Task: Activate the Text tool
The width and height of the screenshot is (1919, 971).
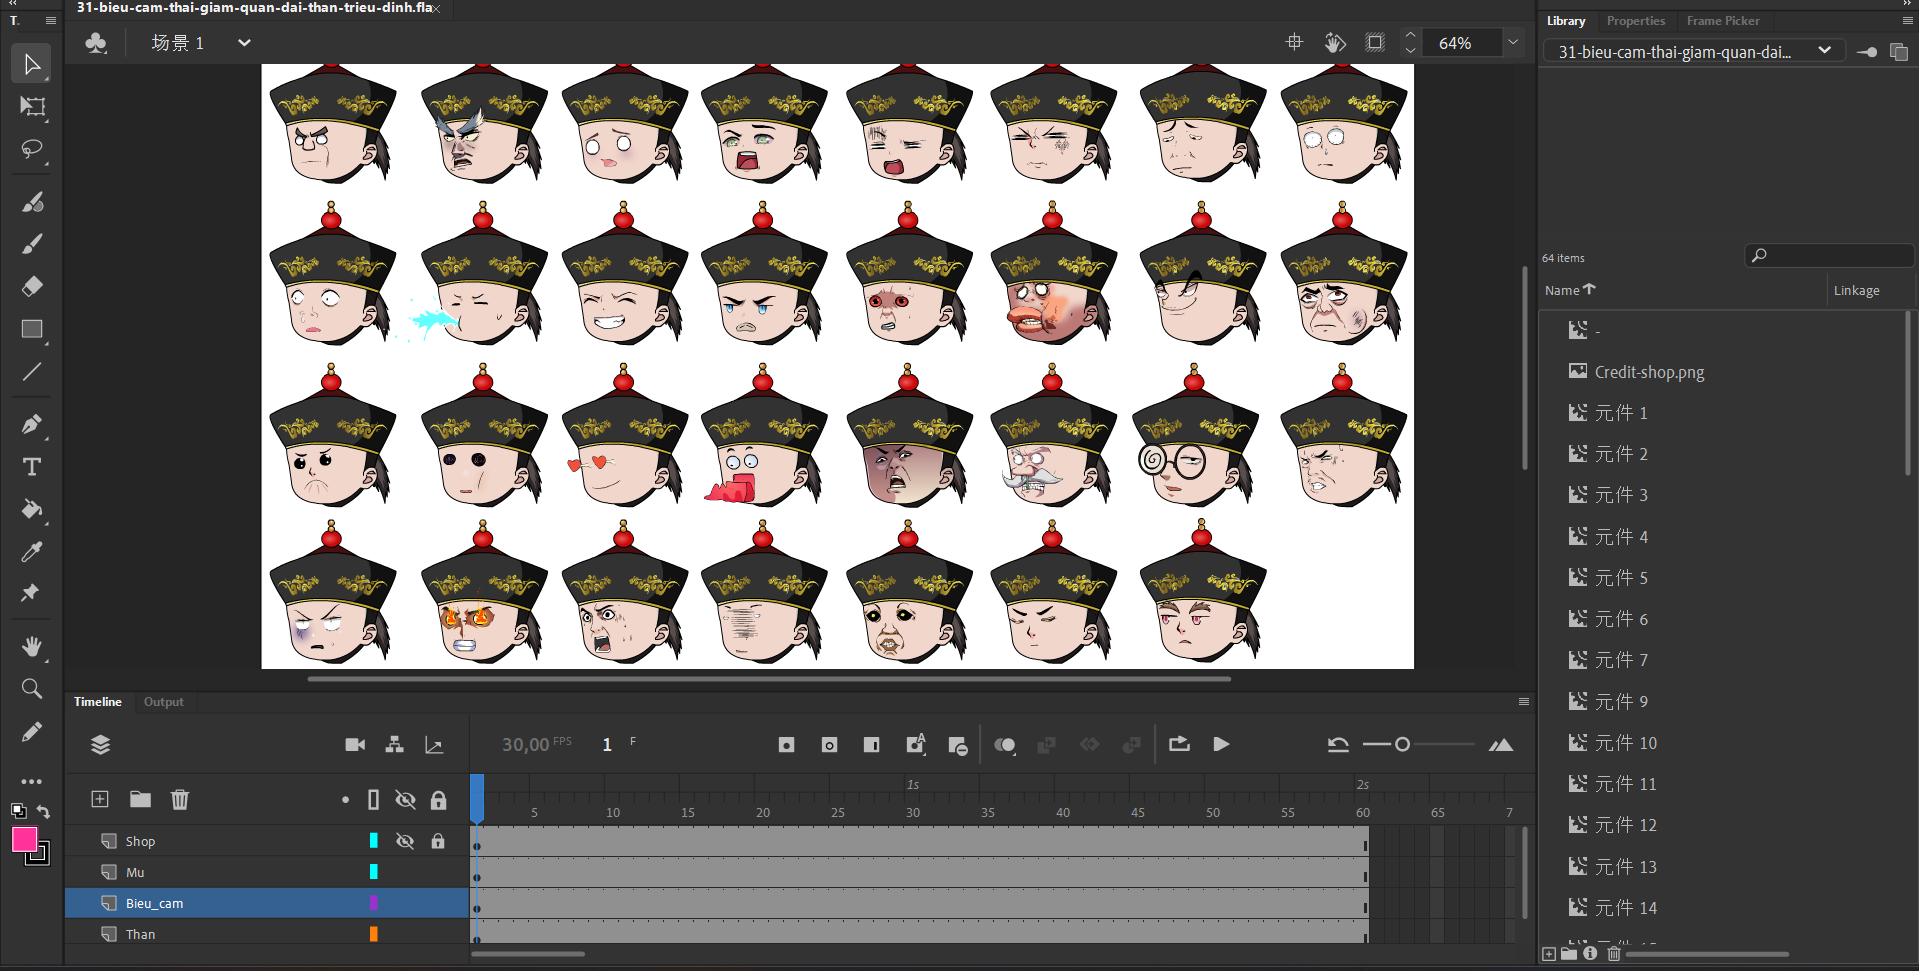Action: (32, 467)
